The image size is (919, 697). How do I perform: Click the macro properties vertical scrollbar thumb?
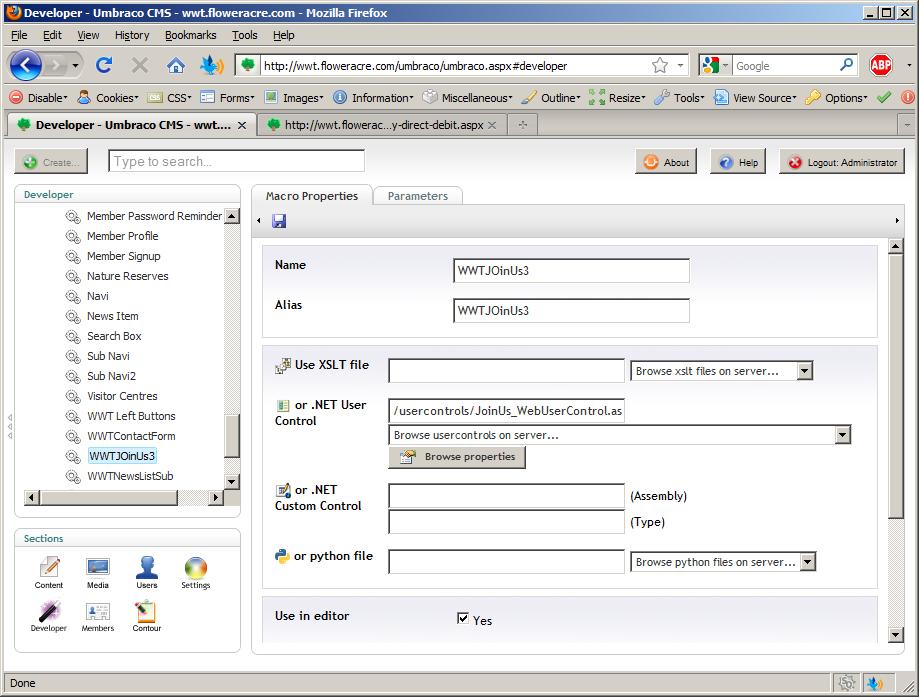(896, 387)
